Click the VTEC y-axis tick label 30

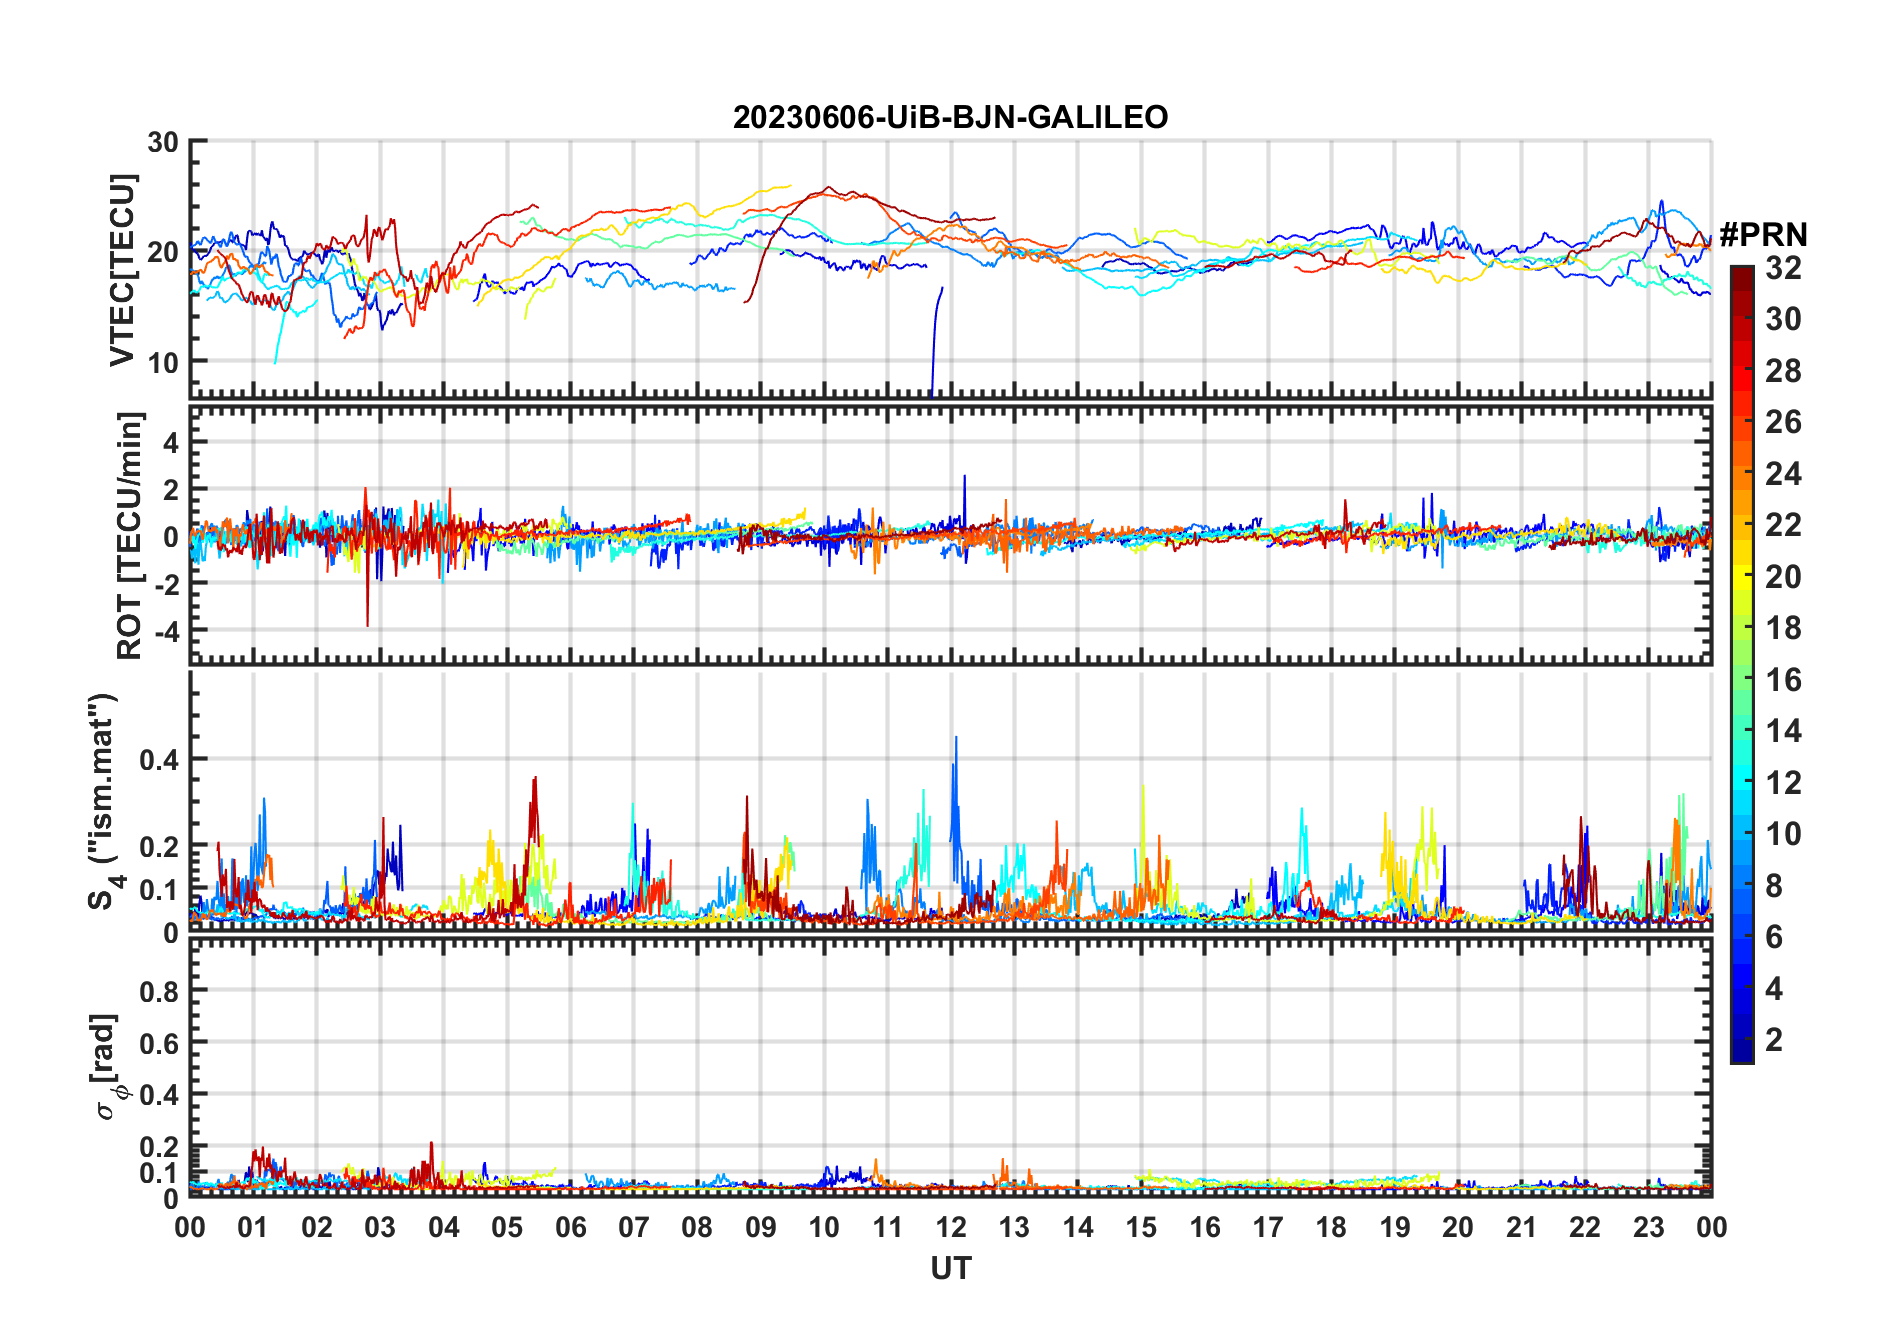(162, 143)
